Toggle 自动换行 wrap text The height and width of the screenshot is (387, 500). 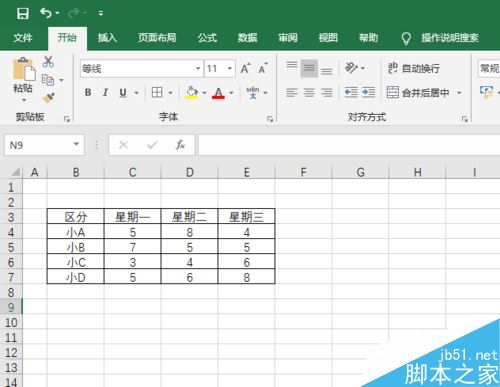[x=414, y=68]
